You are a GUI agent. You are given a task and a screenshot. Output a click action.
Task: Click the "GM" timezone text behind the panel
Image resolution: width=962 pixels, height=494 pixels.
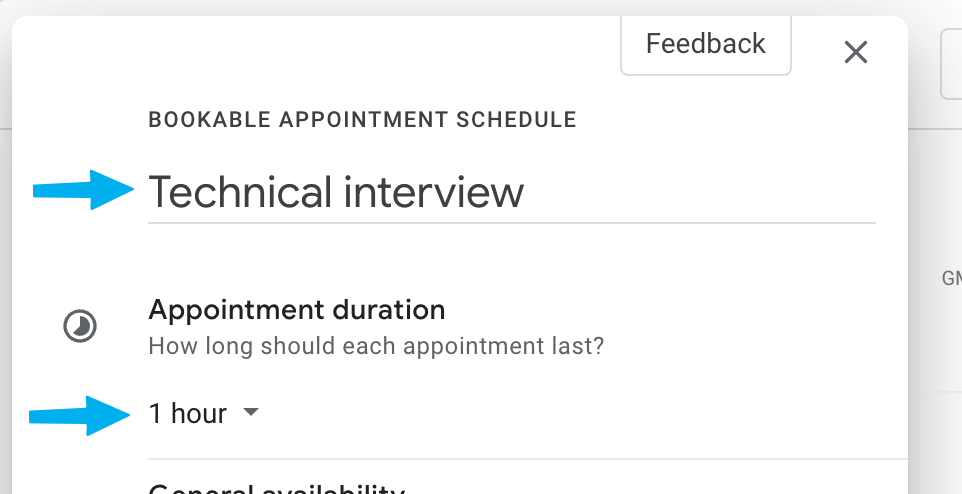point(951,279)
